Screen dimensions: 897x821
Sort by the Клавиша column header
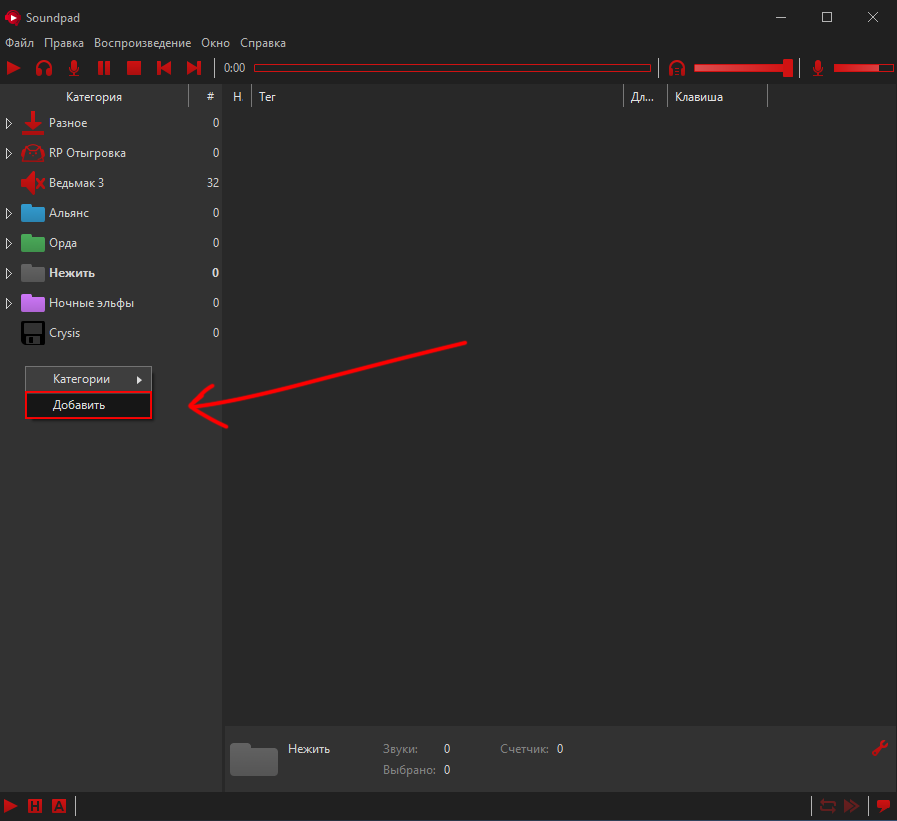point(717,97)
